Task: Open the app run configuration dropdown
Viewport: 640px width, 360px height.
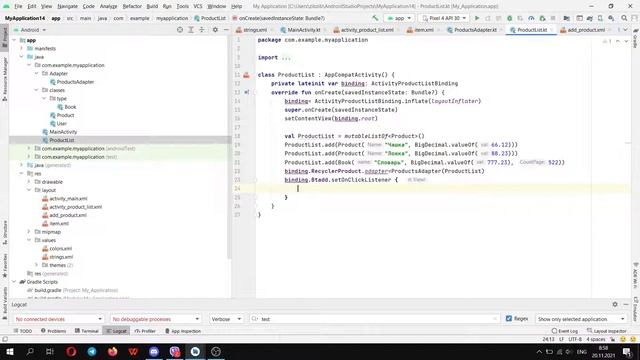Action: [399, 18]
